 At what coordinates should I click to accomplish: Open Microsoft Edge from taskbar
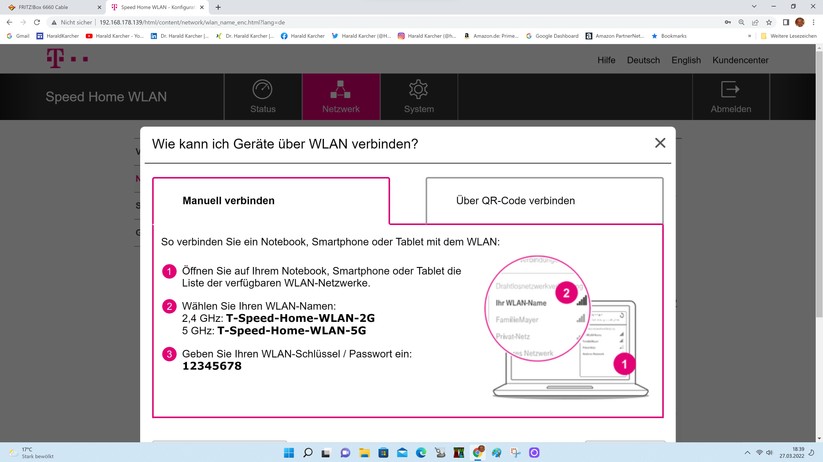point(421,453)
